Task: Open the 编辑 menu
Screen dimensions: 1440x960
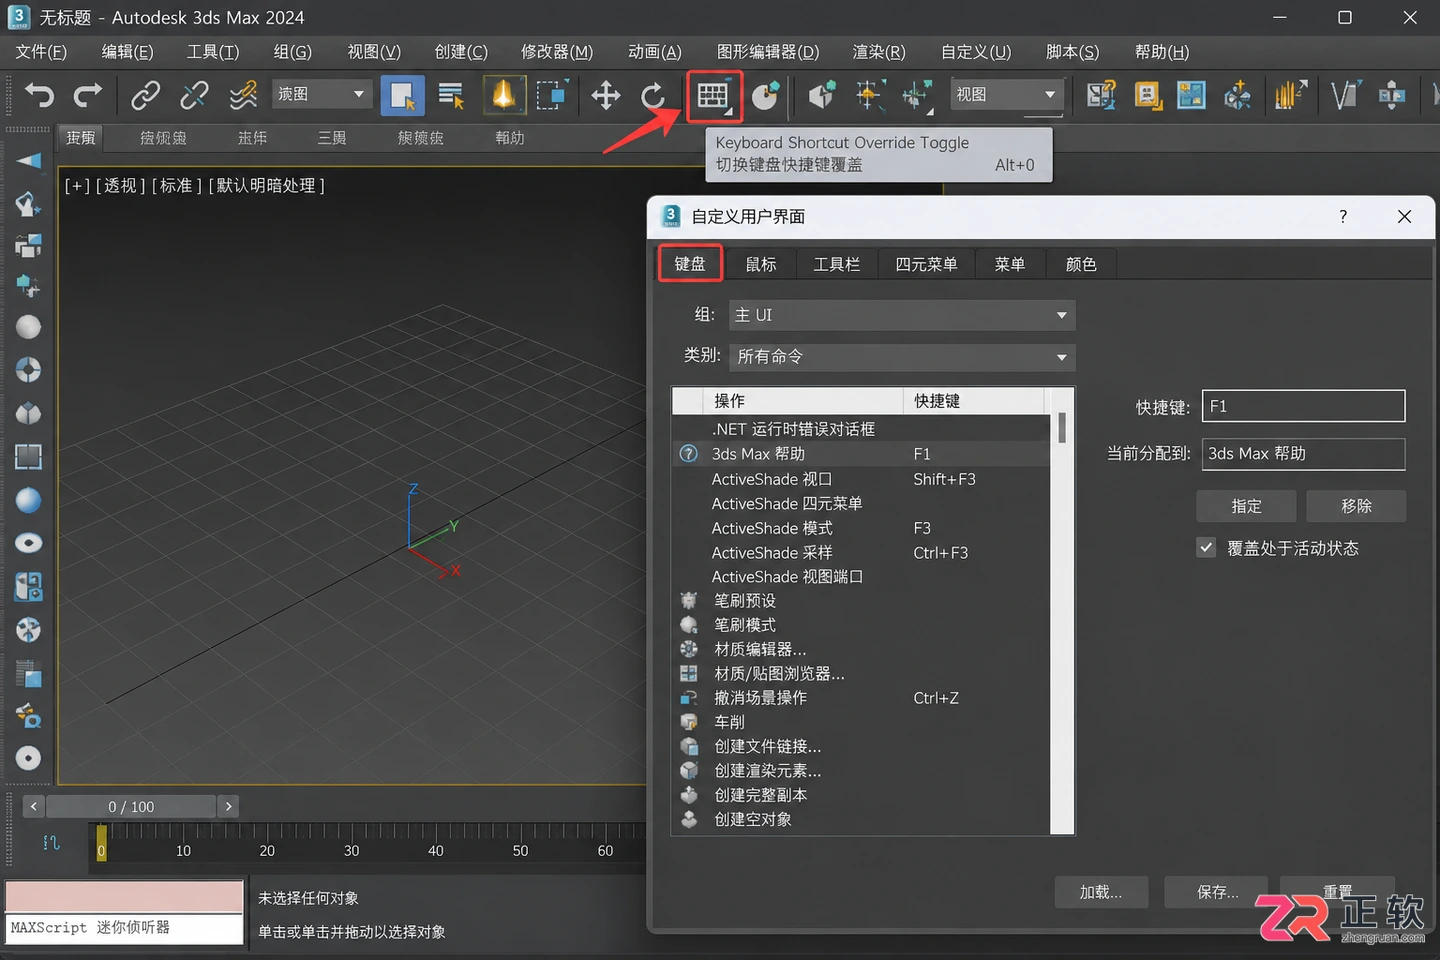Action: click(x=128, y=52)
